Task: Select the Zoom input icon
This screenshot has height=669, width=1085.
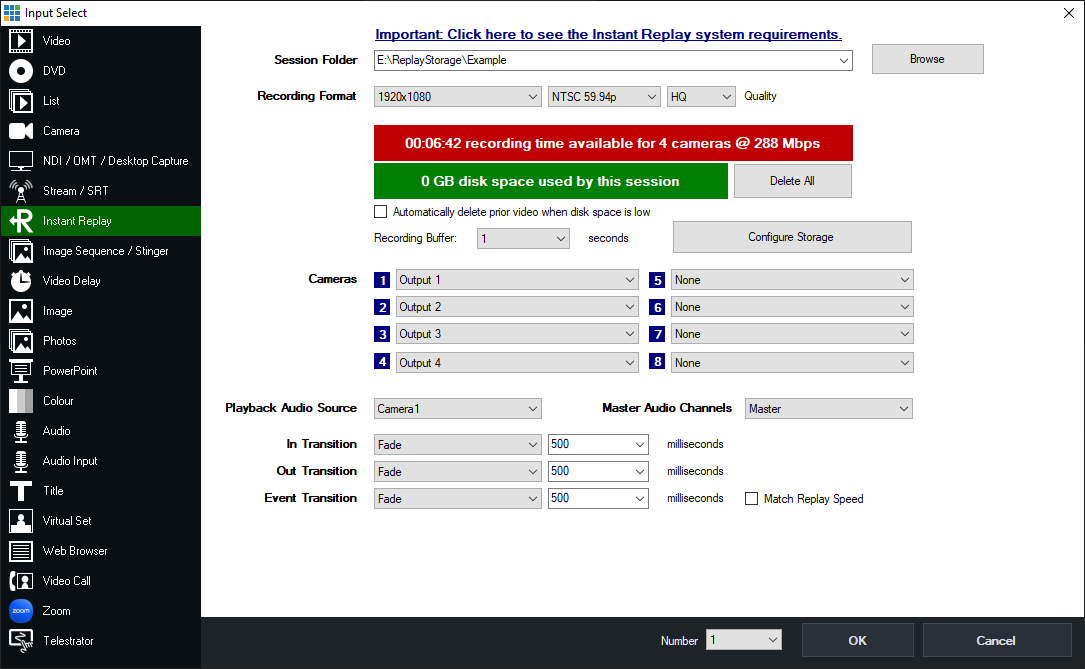Action: coord(21,611)
